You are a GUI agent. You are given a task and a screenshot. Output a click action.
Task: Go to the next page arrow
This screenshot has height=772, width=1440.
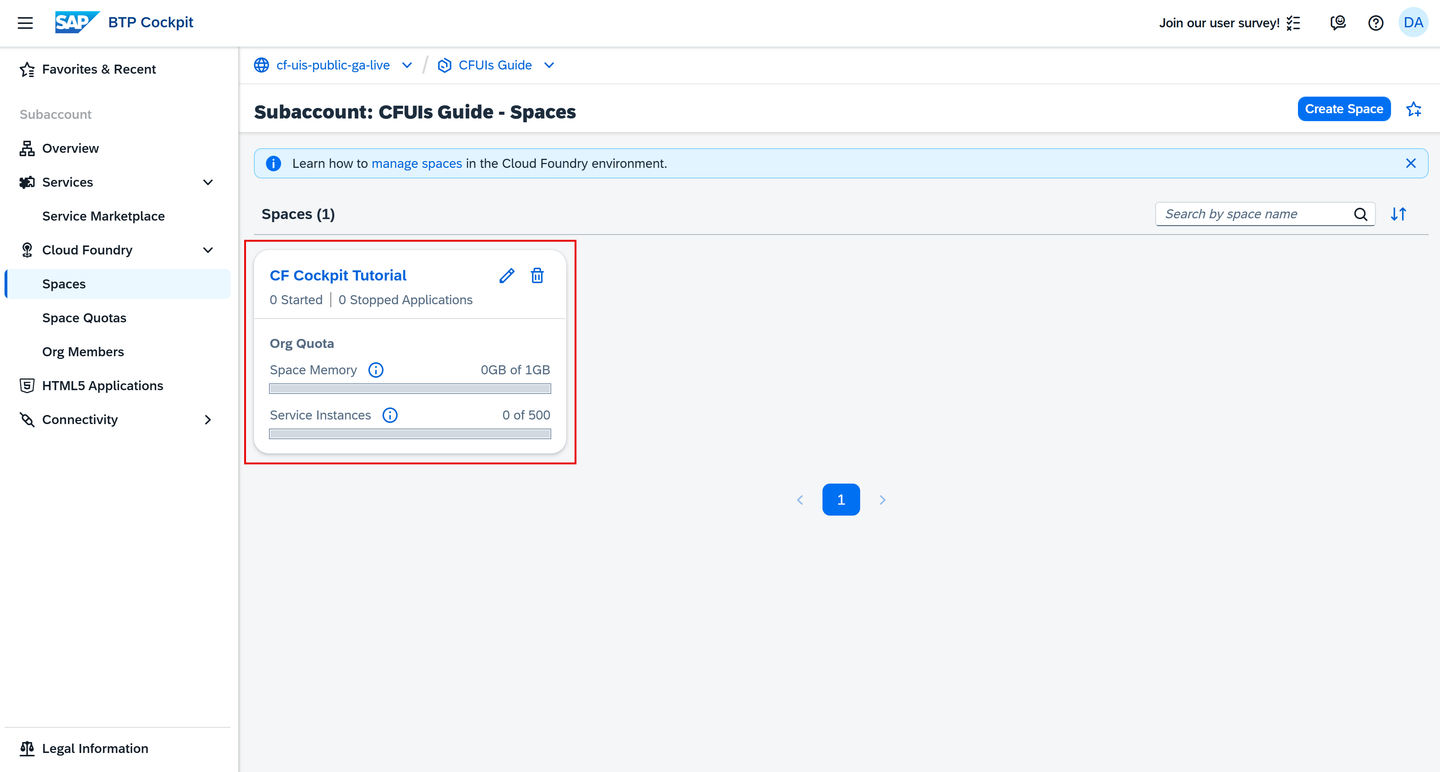coord(882,500)
